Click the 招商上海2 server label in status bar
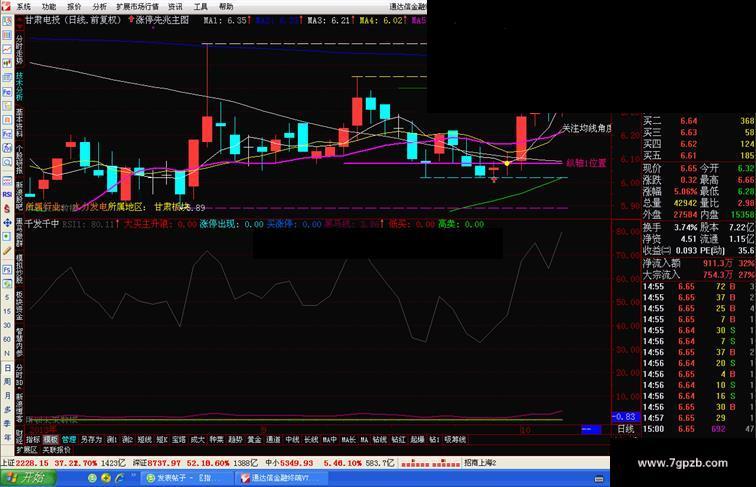756x487 pixels. [480, 463]
